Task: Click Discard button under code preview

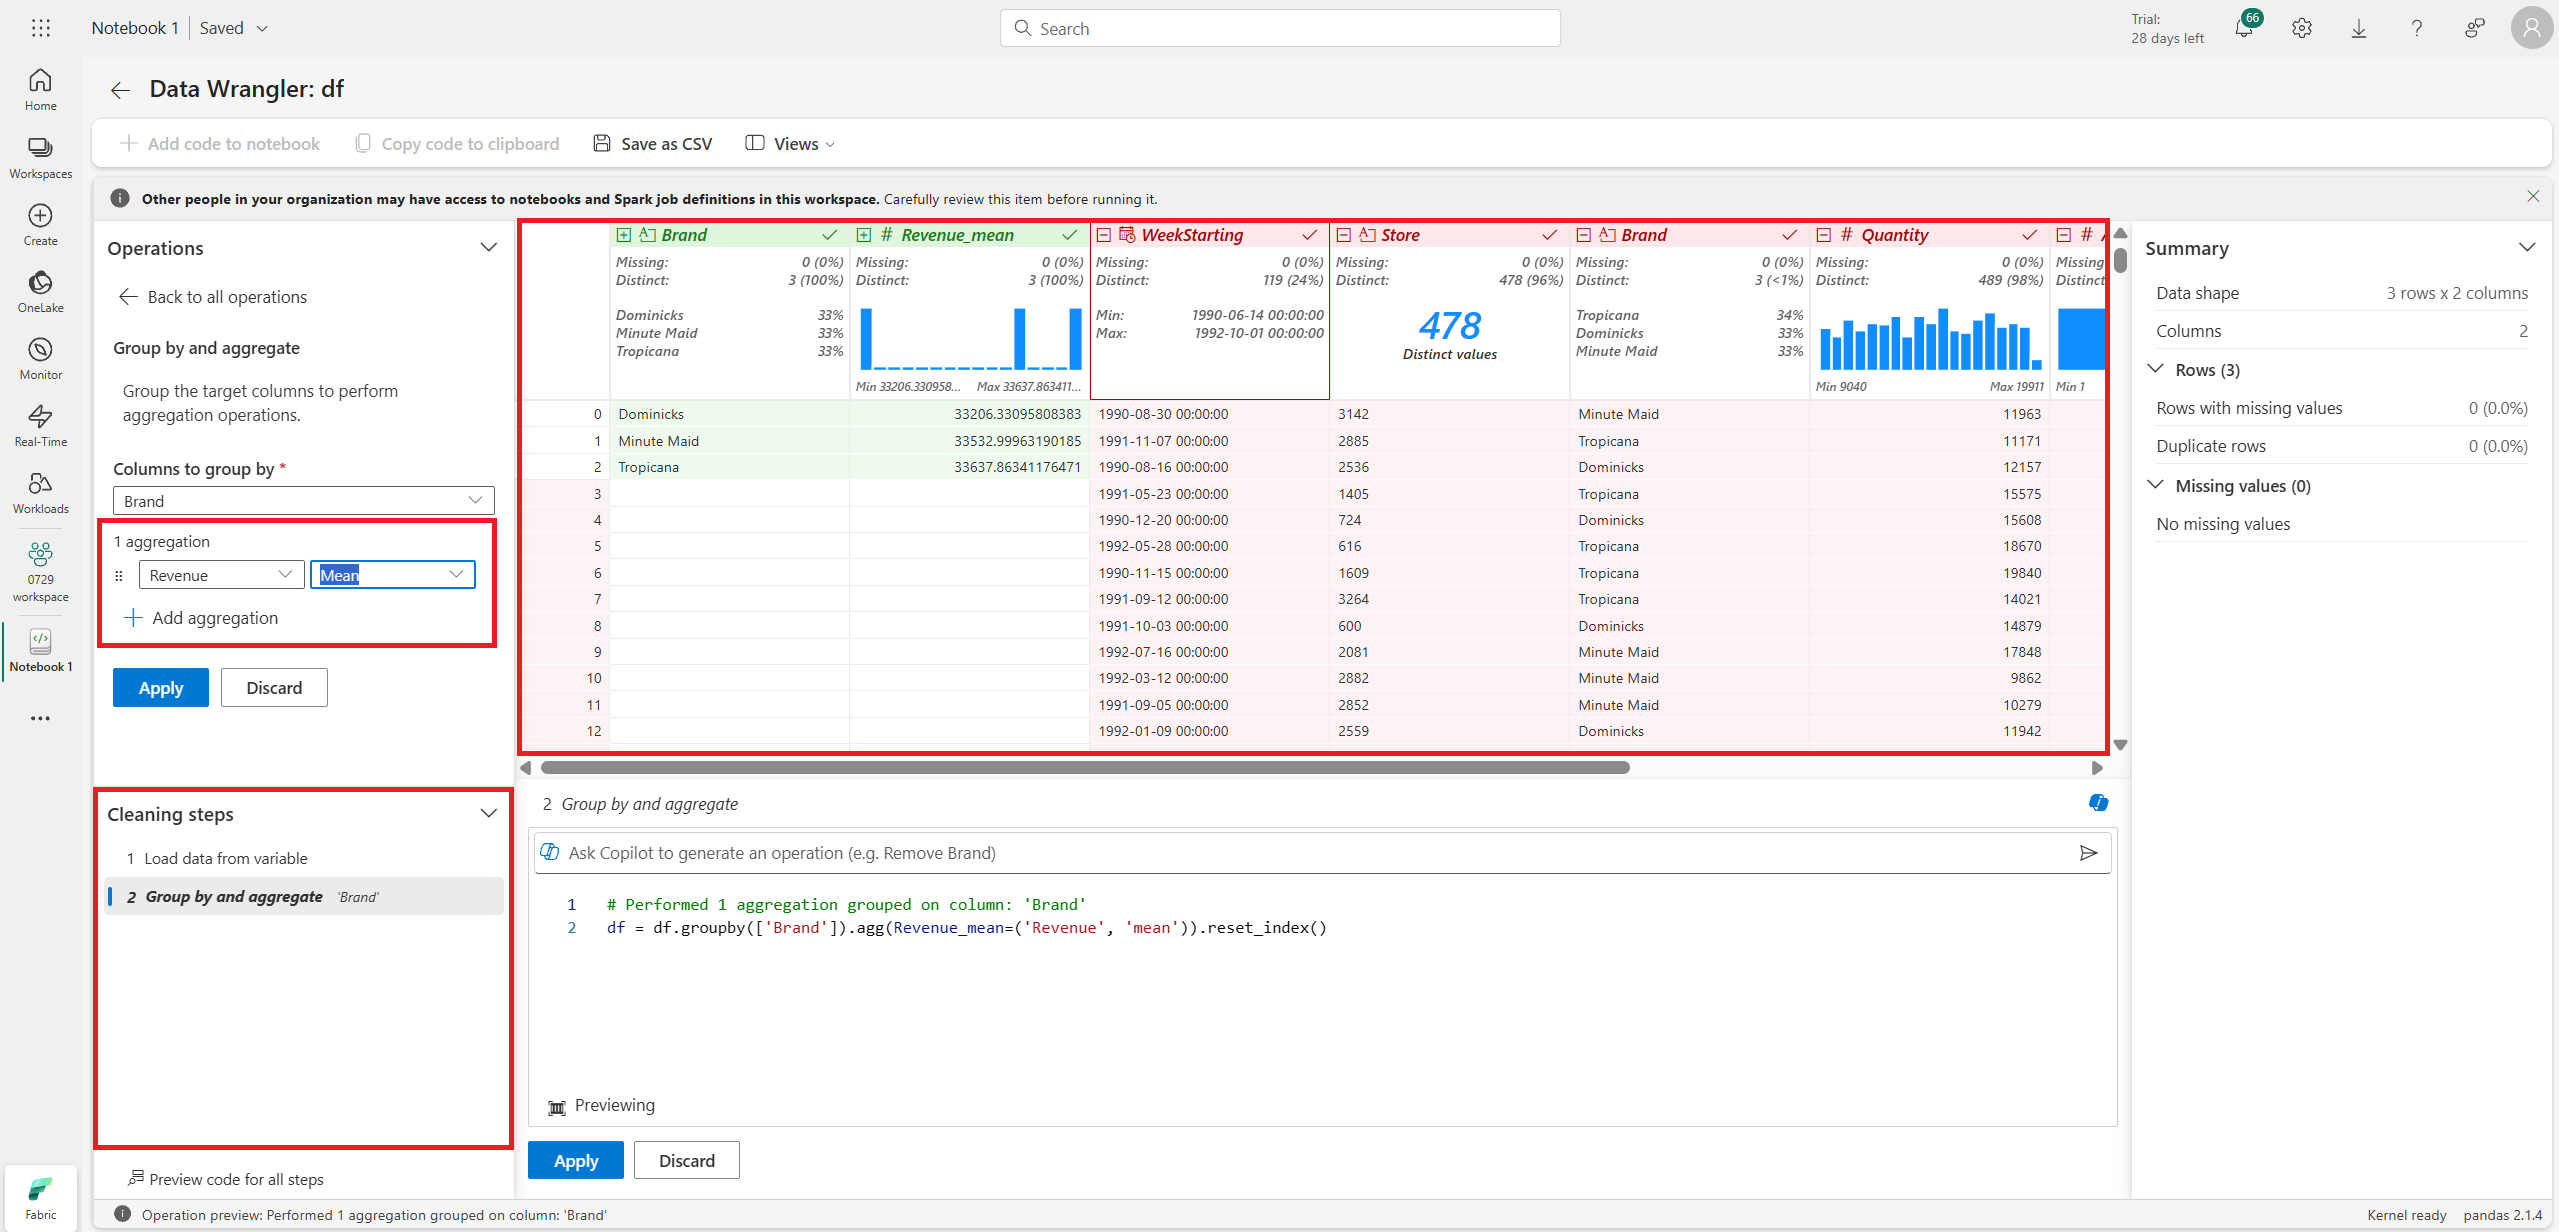Action: coord(686,1160)
